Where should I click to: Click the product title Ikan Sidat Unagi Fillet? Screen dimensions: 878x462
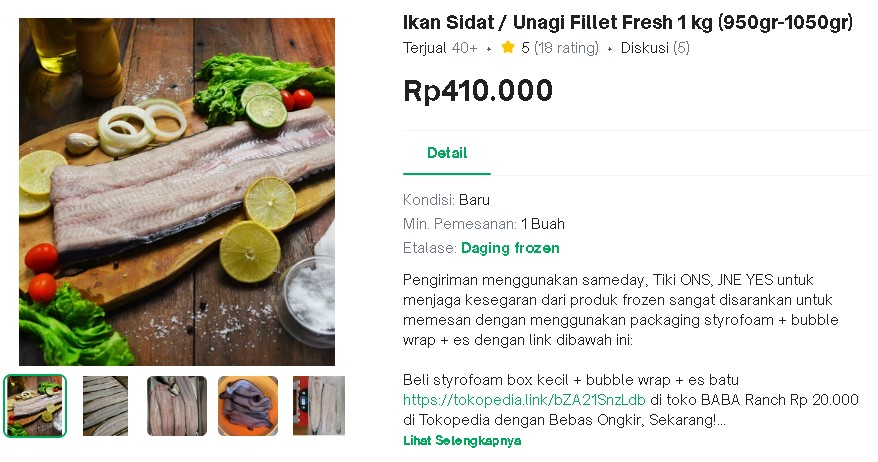pyautogui.click(x=627, y=22)
